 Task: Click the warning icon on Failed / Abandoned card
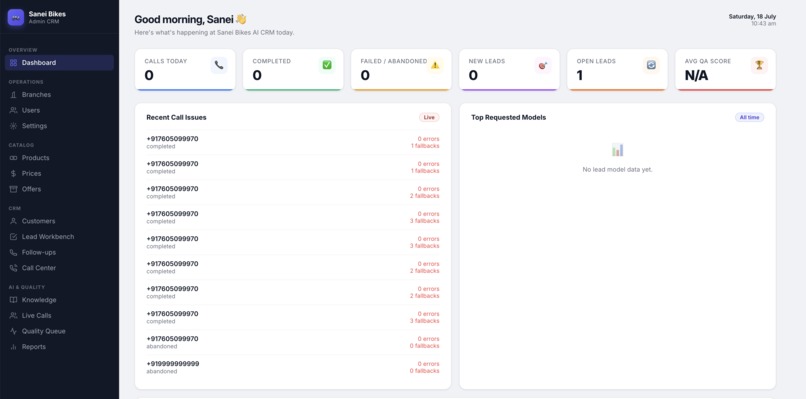(435, 65)
